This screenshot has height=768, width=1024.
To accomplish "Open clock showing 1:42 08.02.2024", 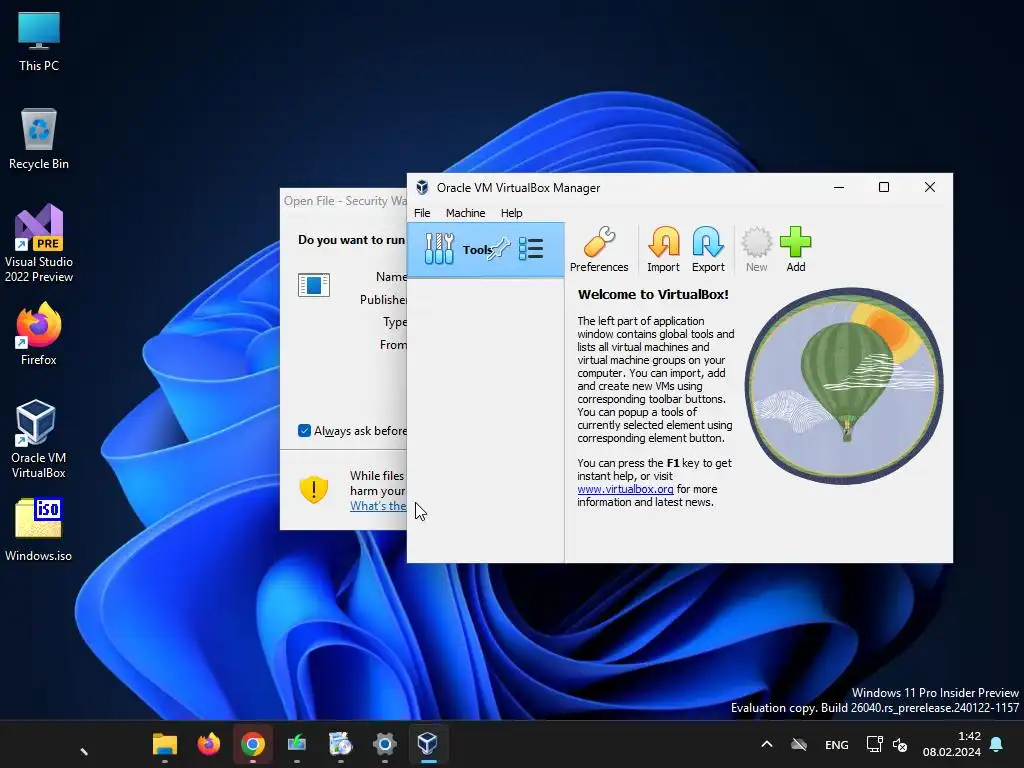I will (x=952, y=744).
